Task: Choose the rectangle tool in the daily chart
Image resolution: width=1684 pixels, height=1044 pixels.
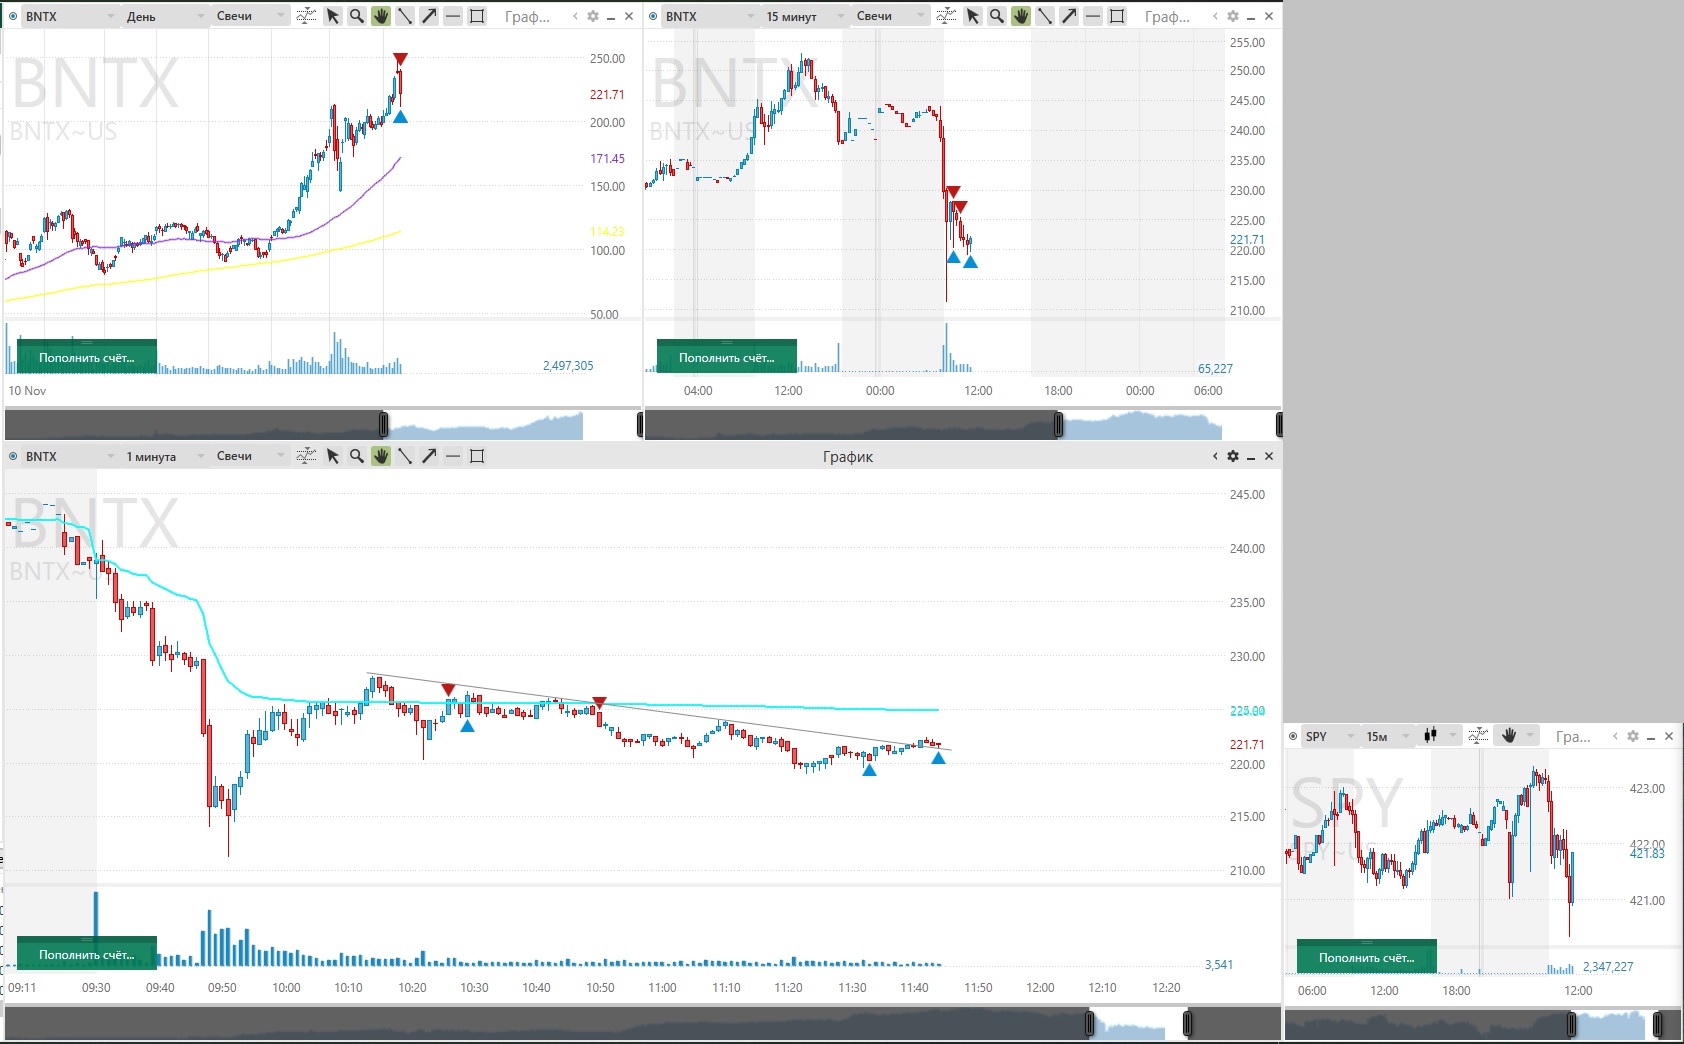Action: pos(477,16)
